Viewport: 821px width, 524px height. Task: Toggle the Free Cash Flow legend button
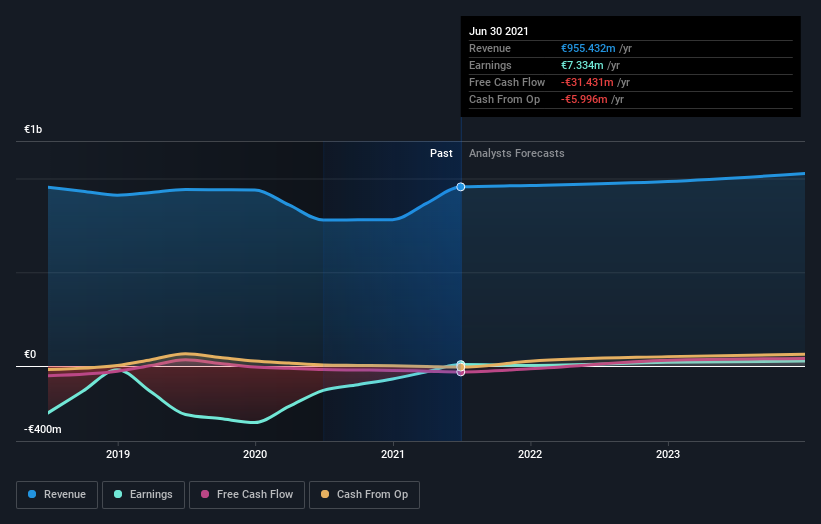coord(247,495)
